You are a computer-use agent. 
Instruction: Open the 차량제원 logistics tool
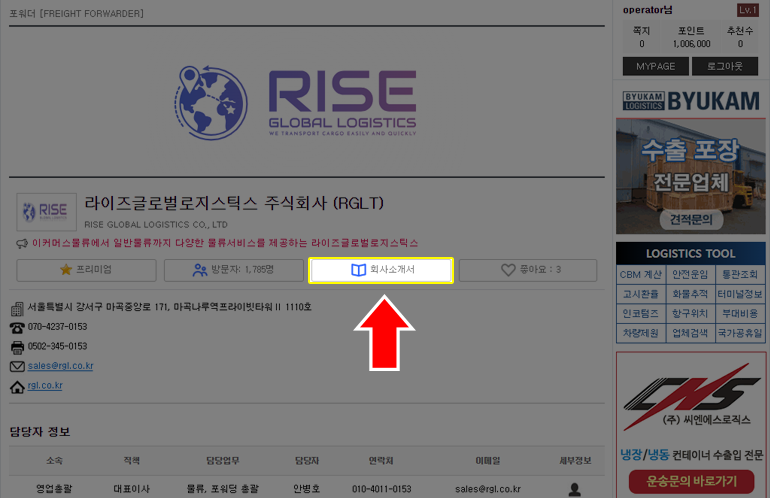pyautogui.click(x=640, y=333)
